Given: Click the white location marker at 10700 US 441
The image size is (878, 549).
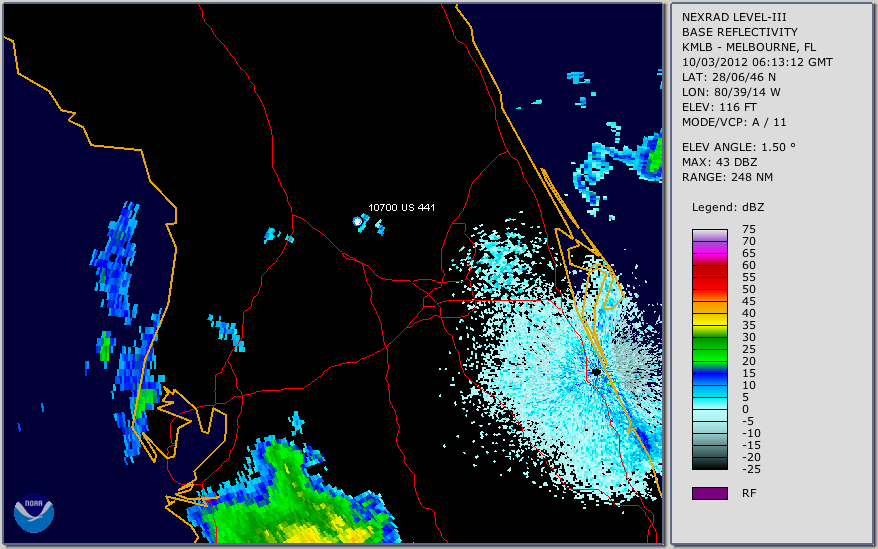Looking at the screenshot, I should [357, 221].
